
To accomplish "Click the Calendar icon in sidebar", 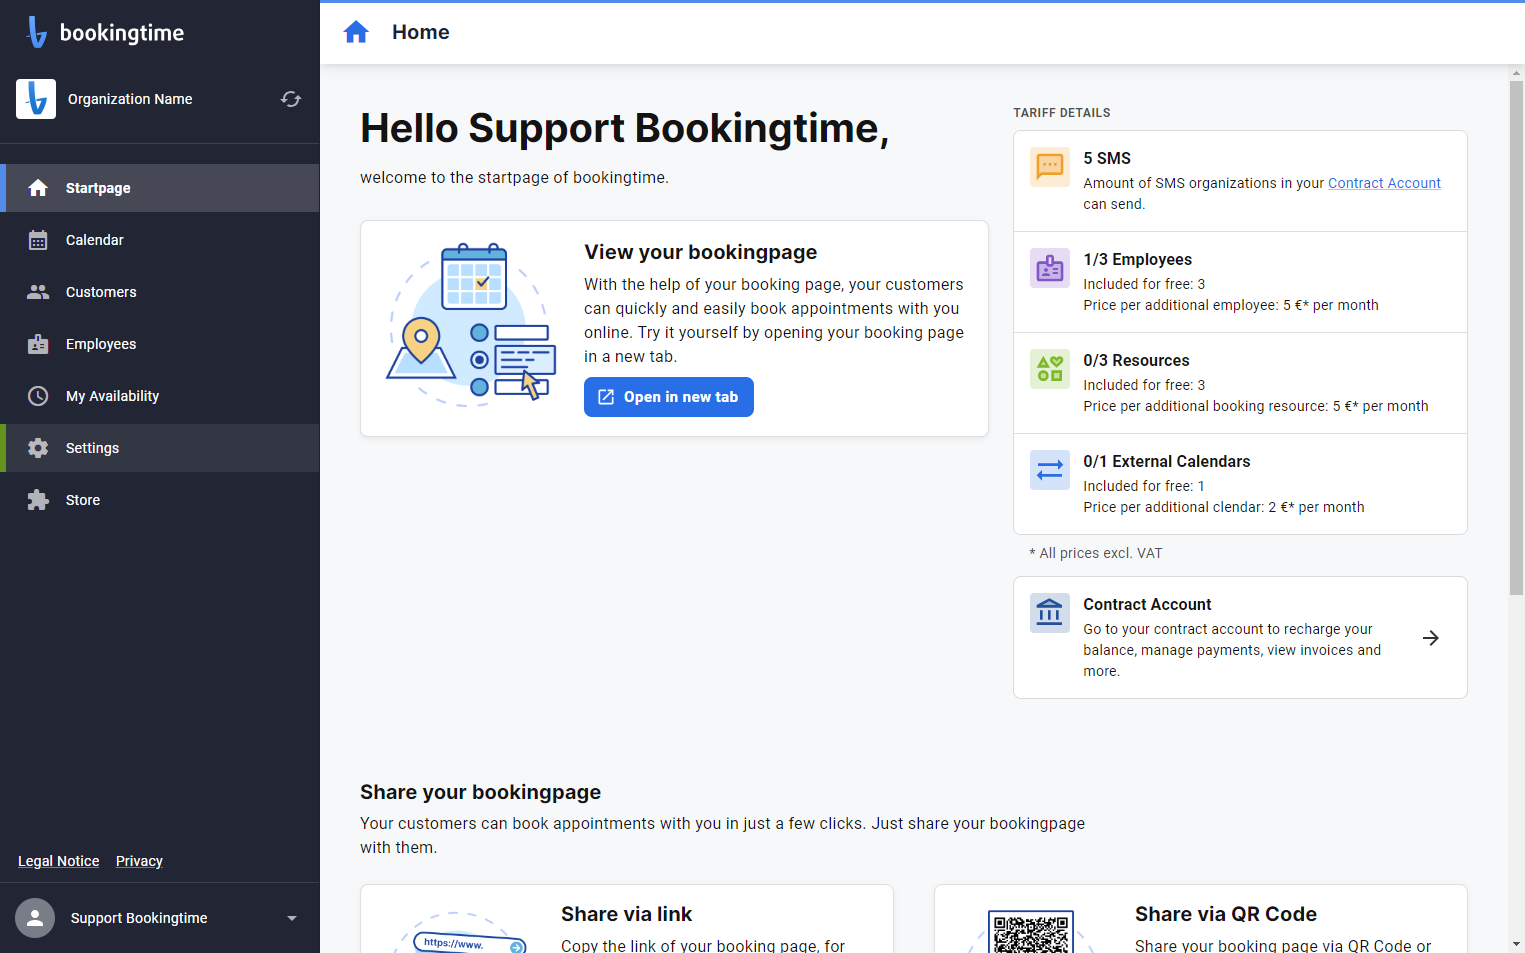I will click(x=38, y=240).
